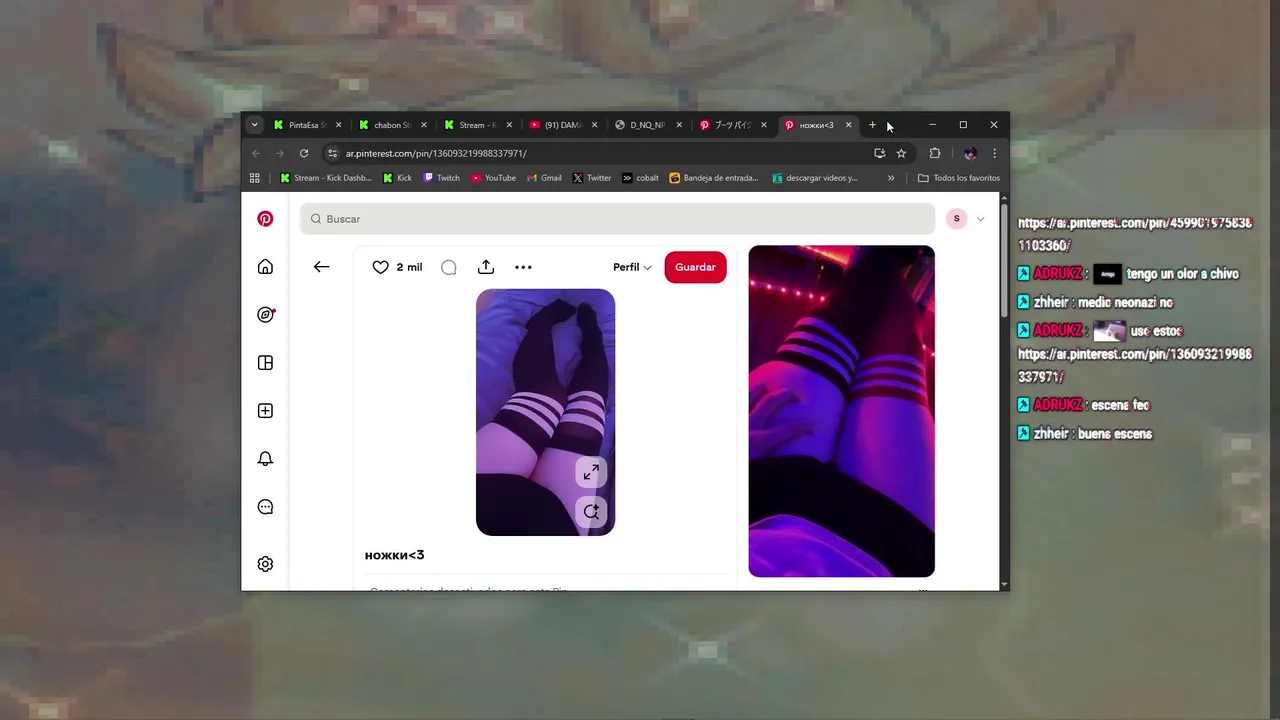Switch to the PintaEsa tab

(x=308, y=125)
